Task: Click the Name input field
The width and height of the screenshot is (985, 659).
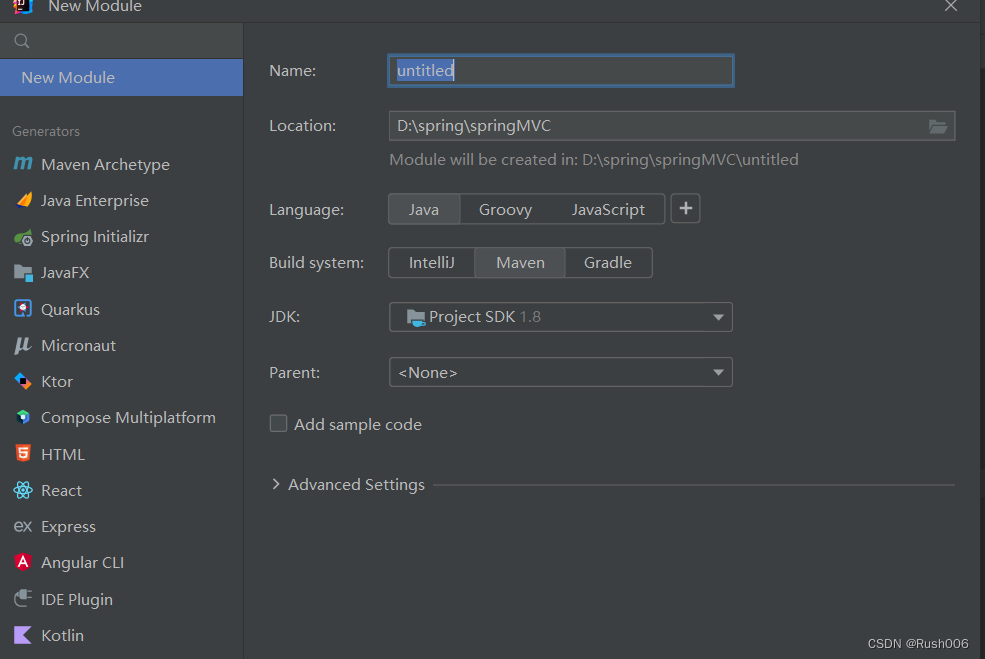Action: [560, 70]
